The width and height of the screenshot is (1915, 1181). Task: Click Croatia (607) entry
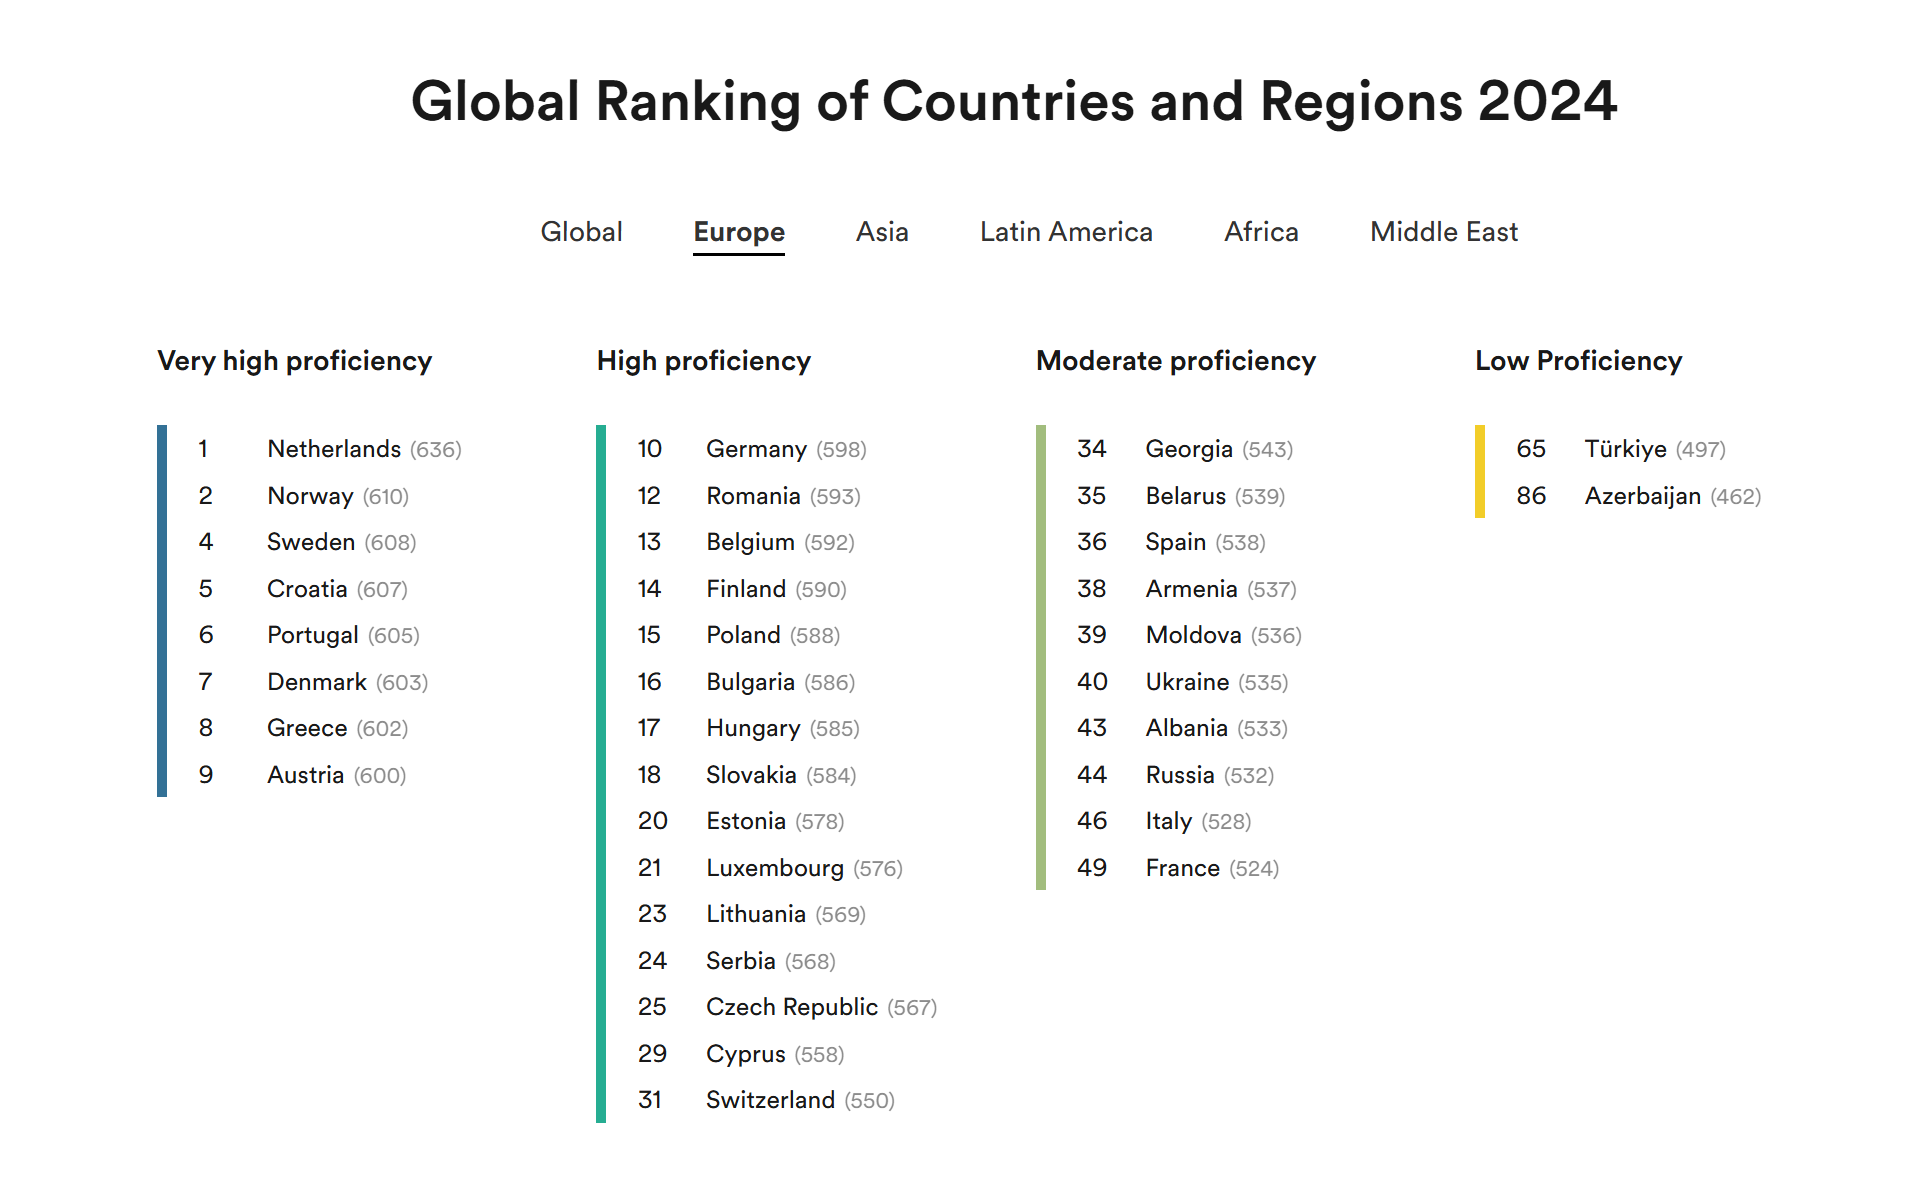[x=337, y=589]
